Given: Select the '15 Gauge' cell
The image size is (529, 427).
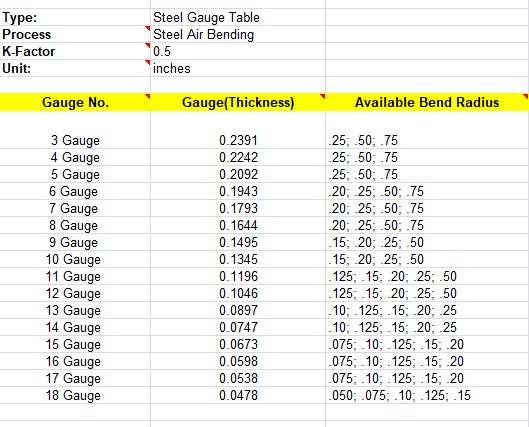Looking at the screenshot, I should click(x=75, y=344).
